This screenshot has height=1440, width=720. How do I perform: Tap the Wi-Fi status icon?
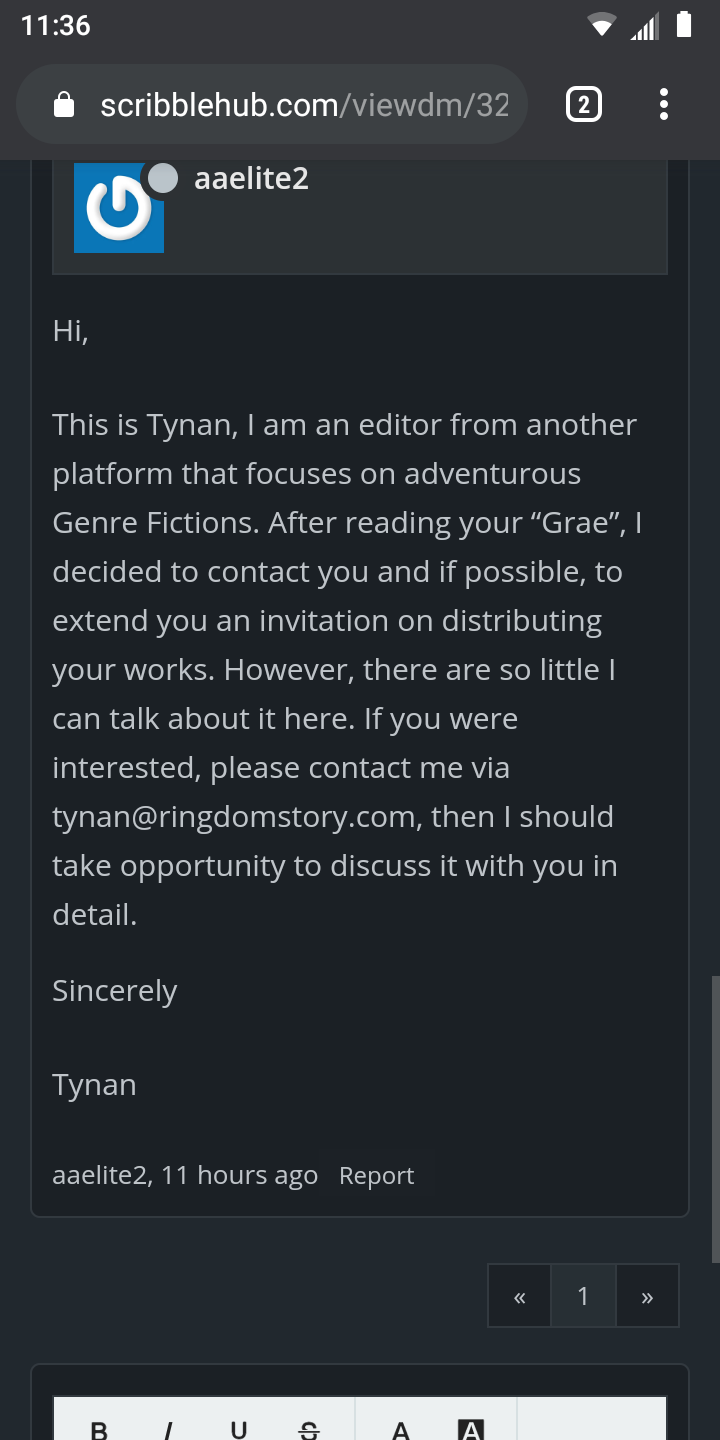(601, 26)
